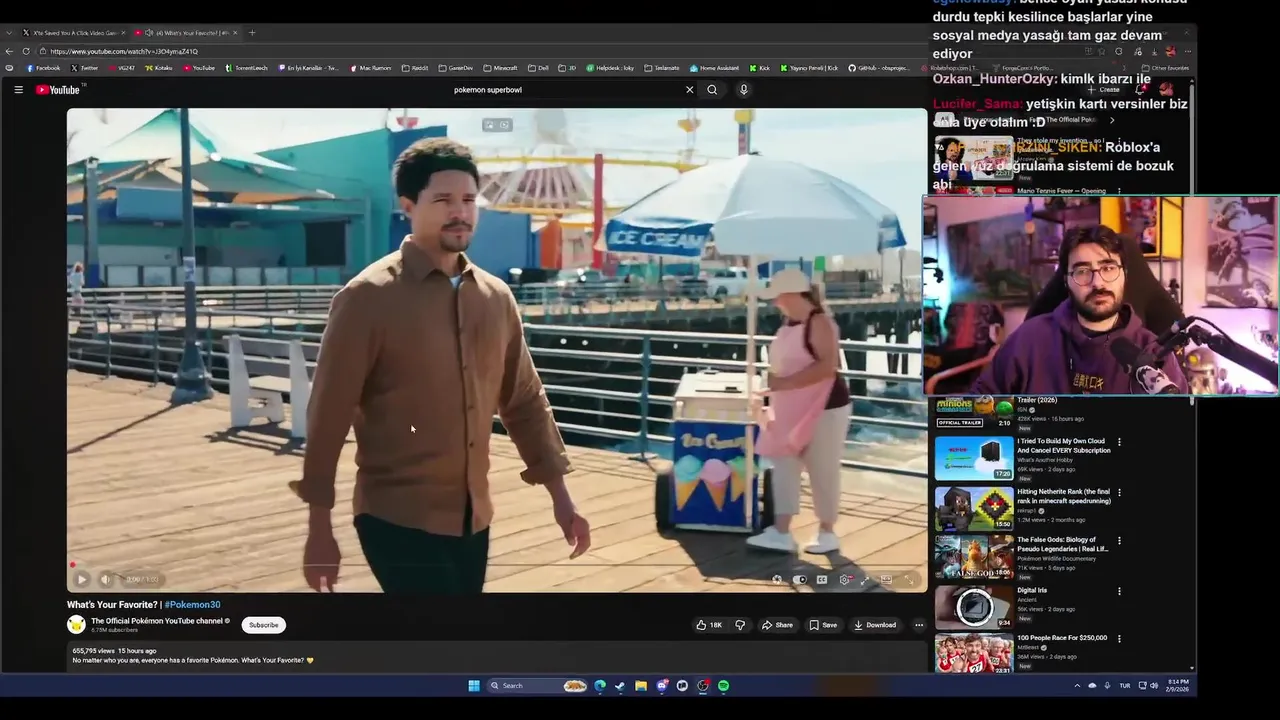Screen dimensions: 1280x720
Task: Expand the video description box
Action: [x=497, y=656]
